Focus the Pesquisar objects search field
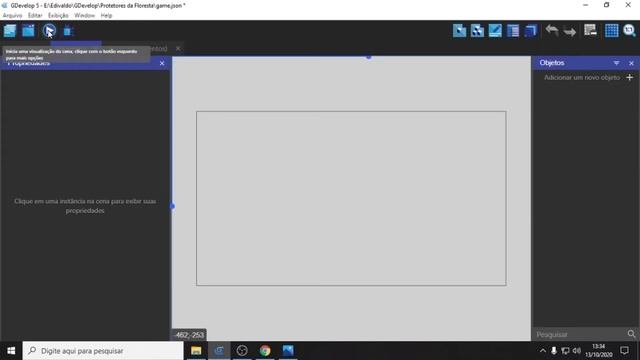The height and width of the screenshot is (360, 640). pos(580,334)
